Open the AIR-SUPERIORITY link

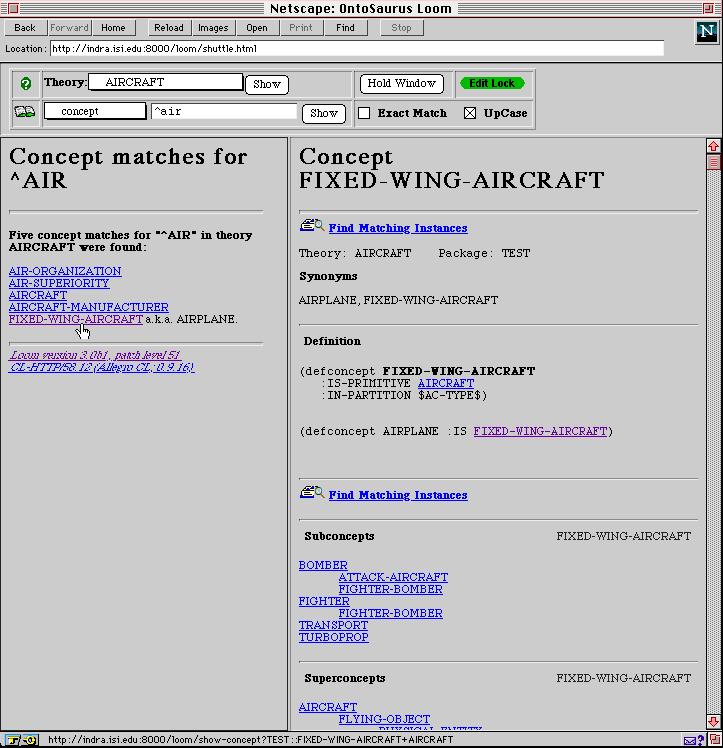(x=59, y=283)
